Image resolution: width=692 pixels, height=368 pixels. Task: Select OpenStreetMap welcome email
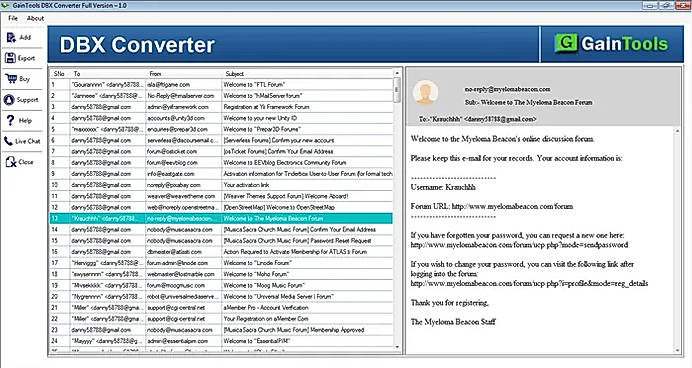tap(221, 207)
